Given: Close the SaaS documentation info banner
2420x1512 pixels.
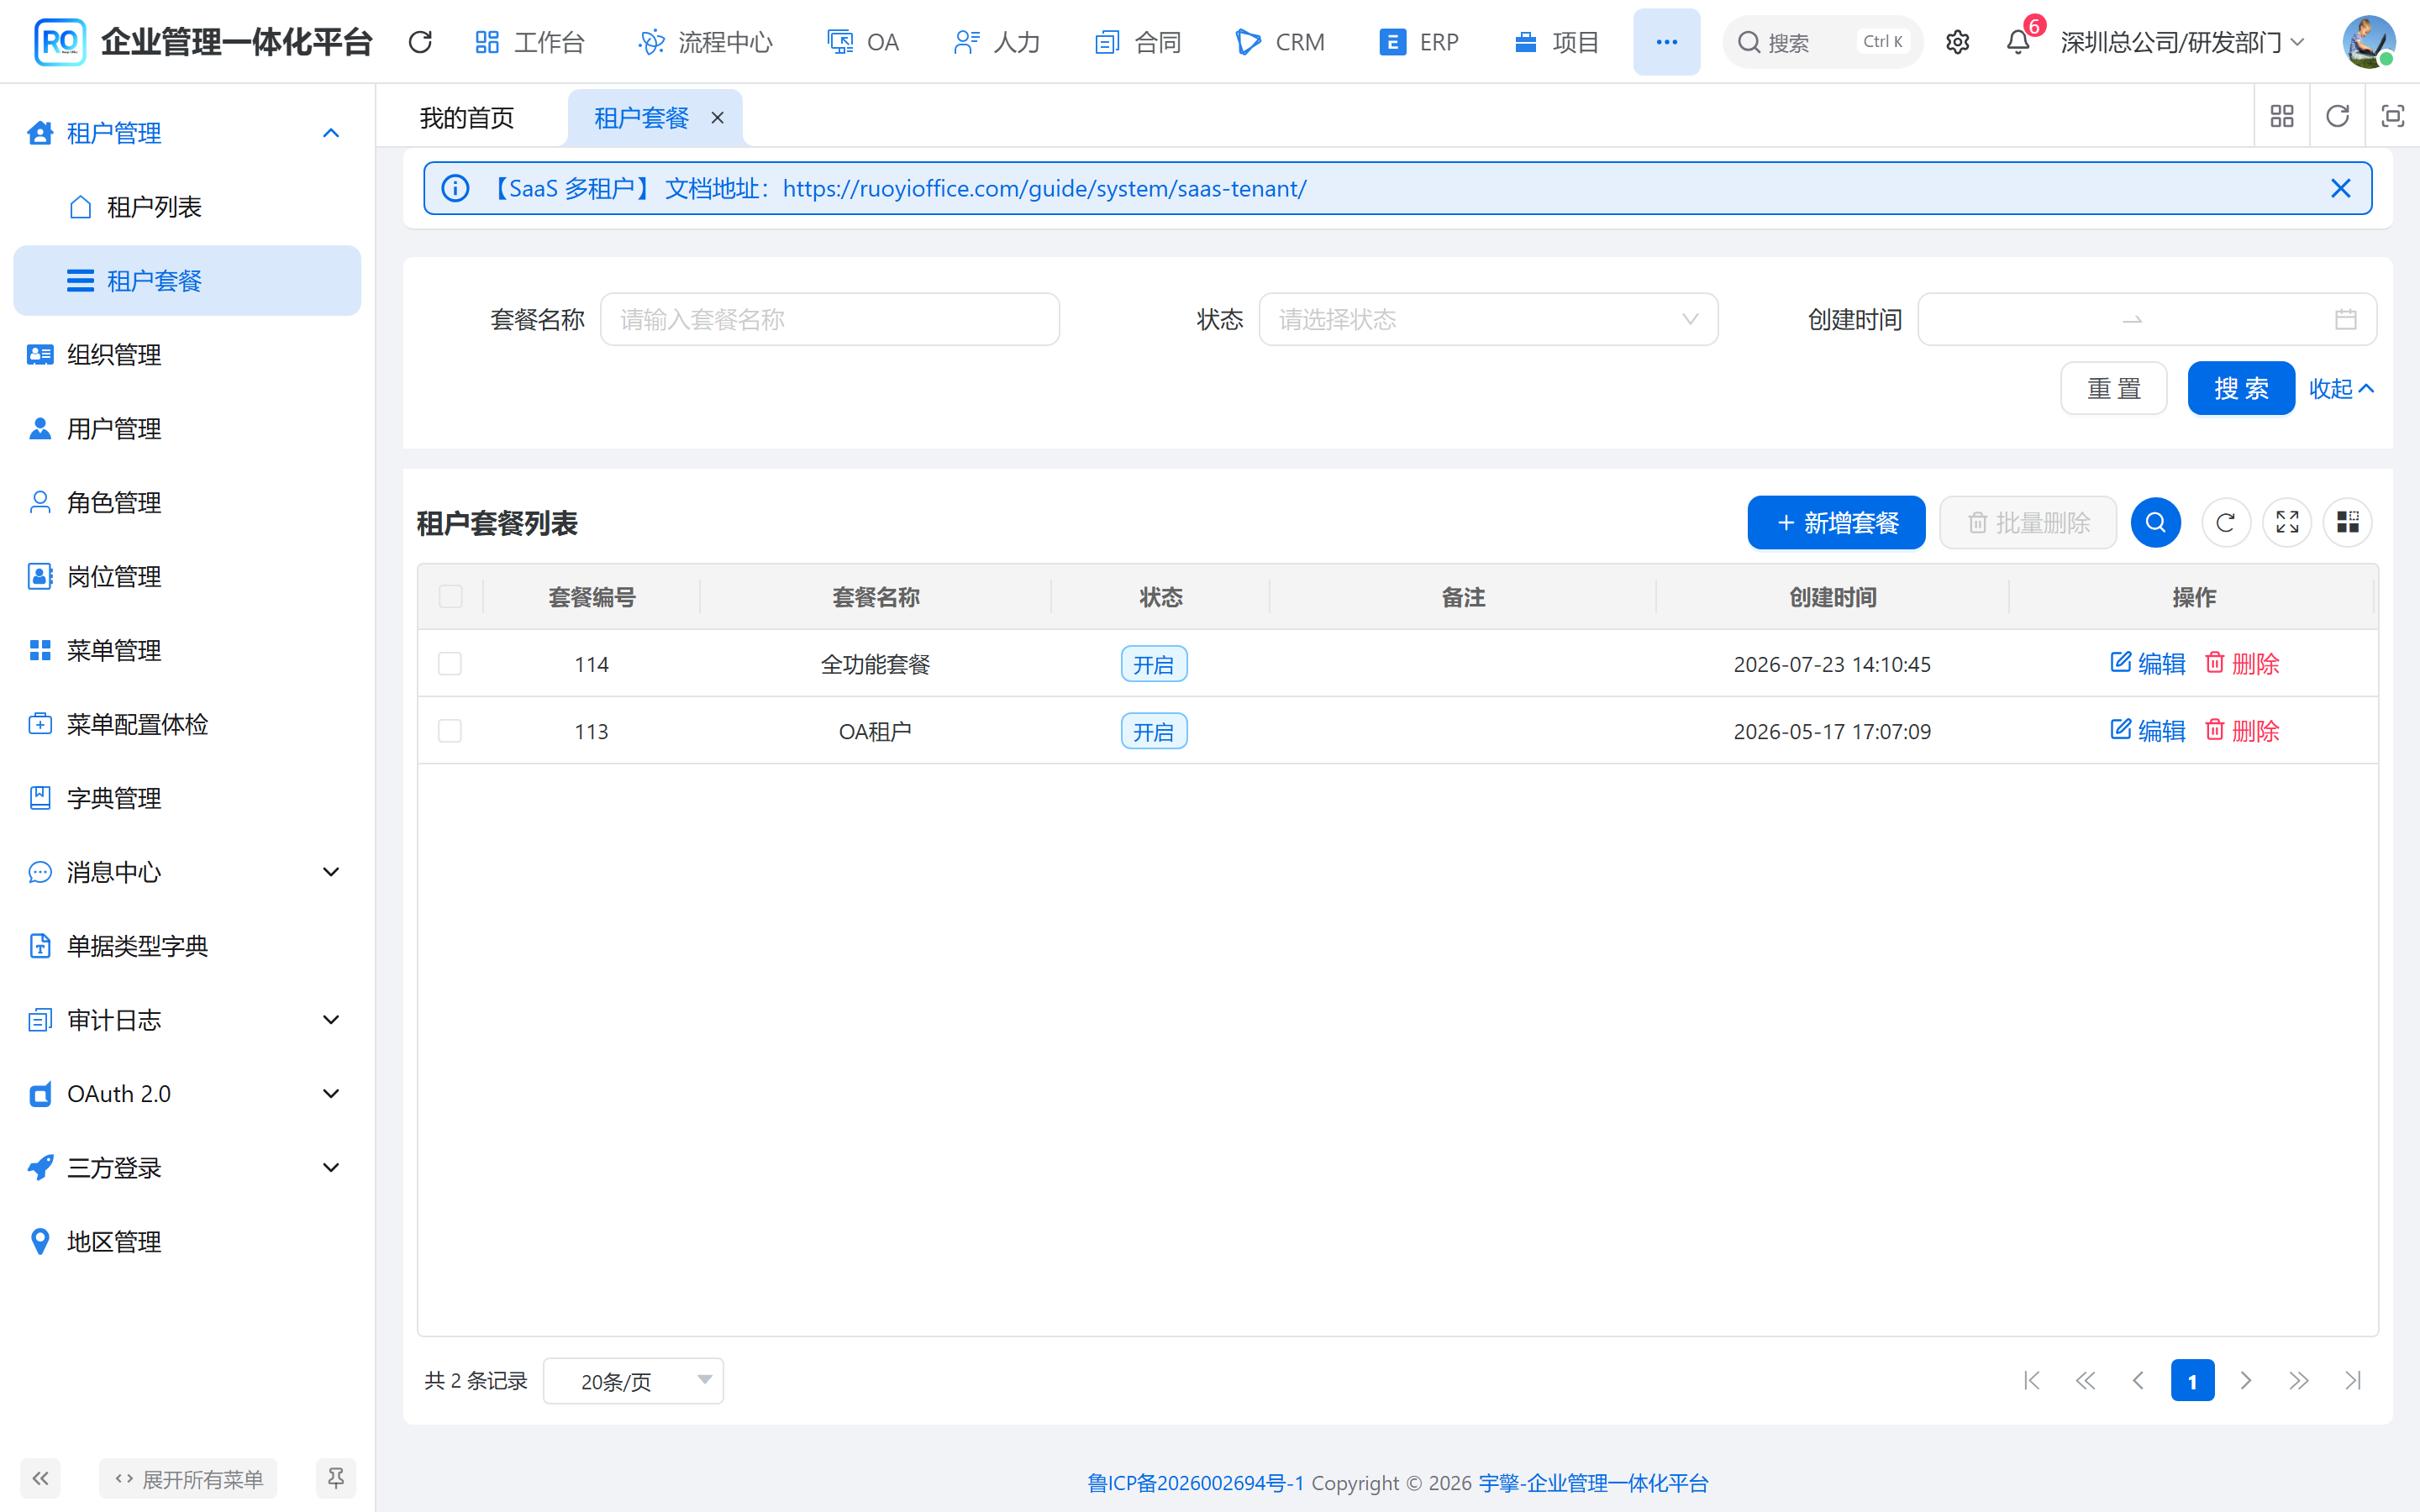Looking at the screenshot, I should [x=2340, y=188].
